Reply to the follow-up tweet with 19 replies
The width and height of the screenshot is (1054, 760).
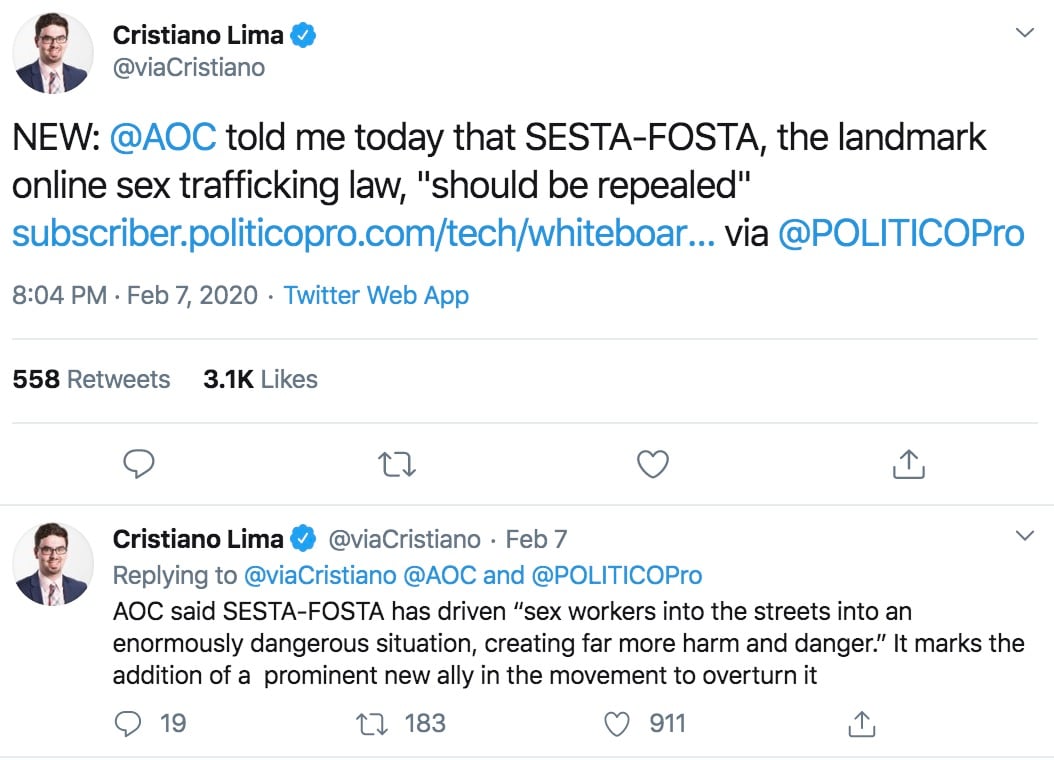click(x=128, y=724)
